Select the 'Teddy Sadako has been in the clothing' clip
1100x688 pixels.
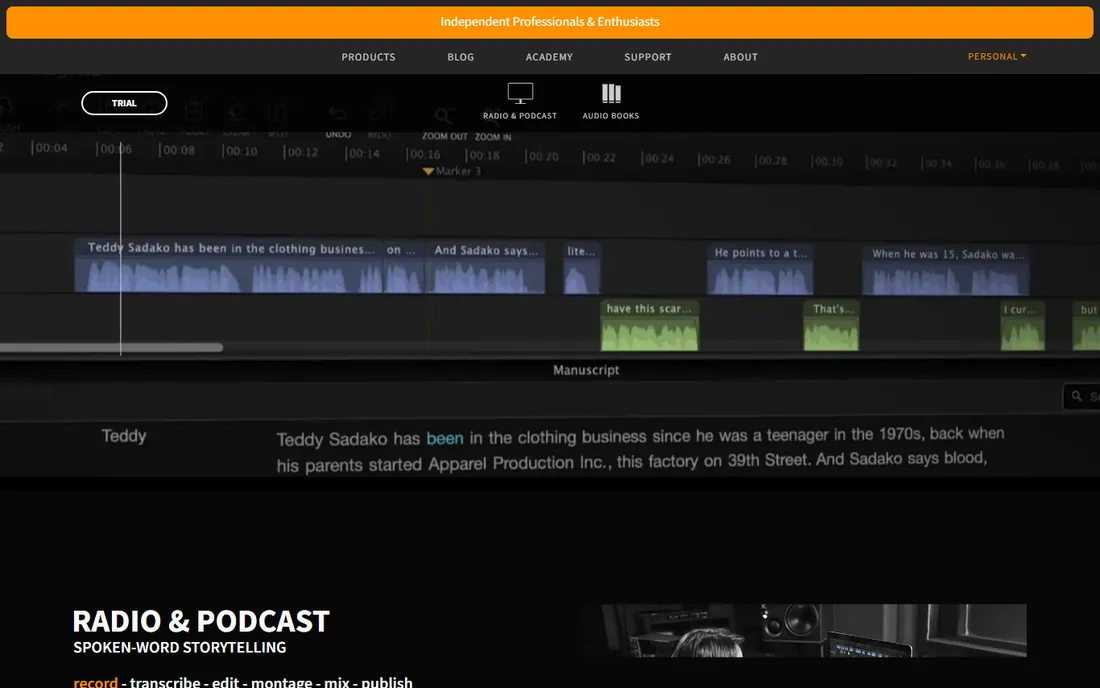pyautogui.click(x=229, y=267)
